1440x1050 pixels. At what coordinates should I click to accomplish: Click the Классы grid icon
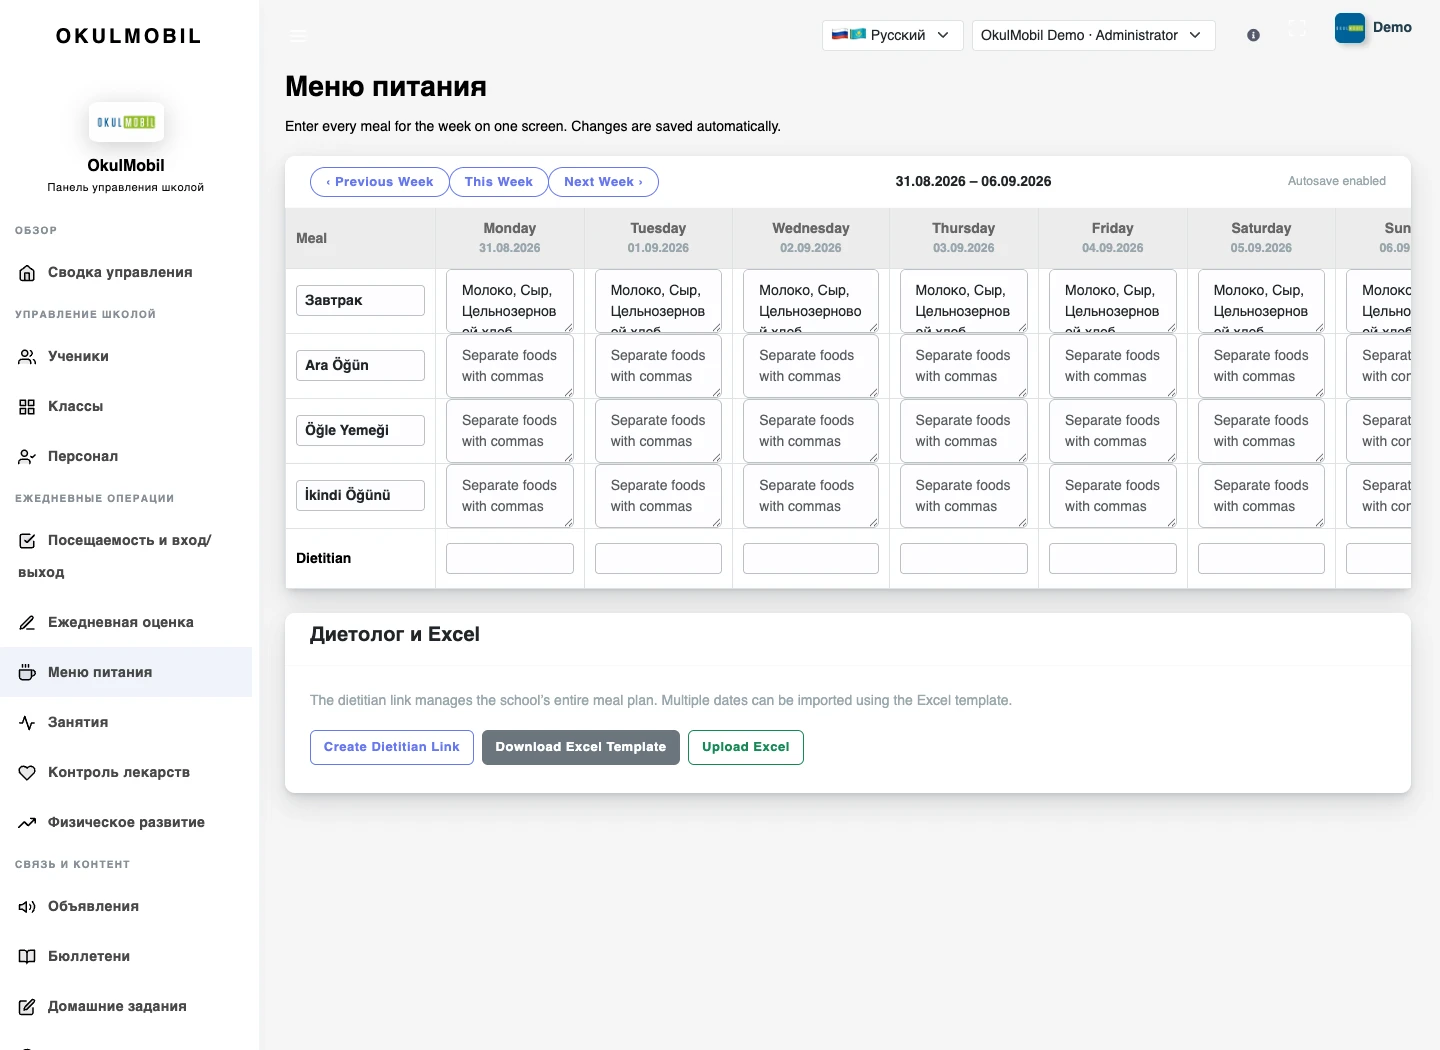tap(27, 407)
